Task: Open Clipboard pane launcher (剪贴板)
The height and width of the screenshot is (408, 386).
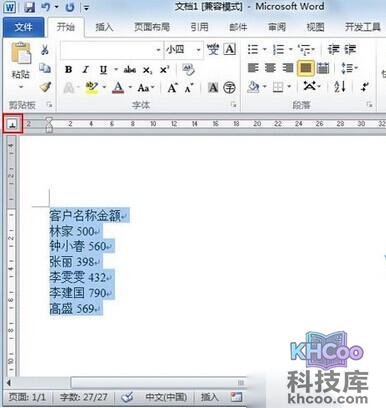Action: pyautogui.click(x=49, y=105)
